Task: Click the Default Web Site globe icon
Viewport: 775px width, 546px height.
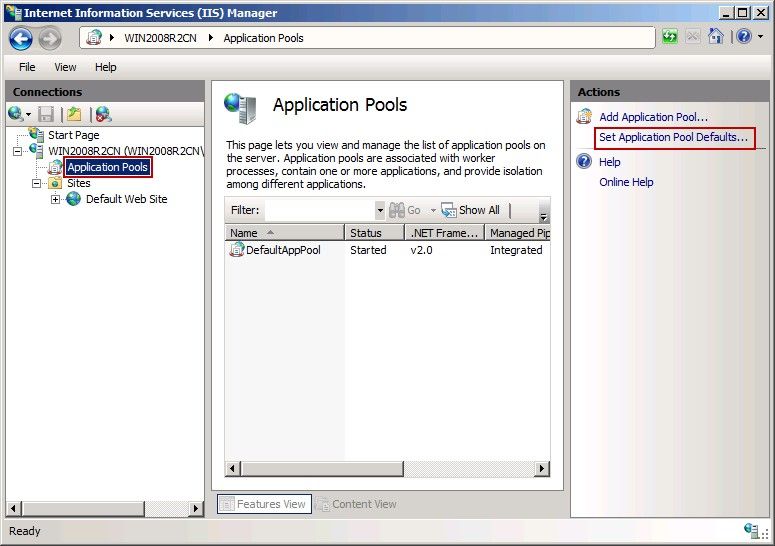Action: pos(74,199)
